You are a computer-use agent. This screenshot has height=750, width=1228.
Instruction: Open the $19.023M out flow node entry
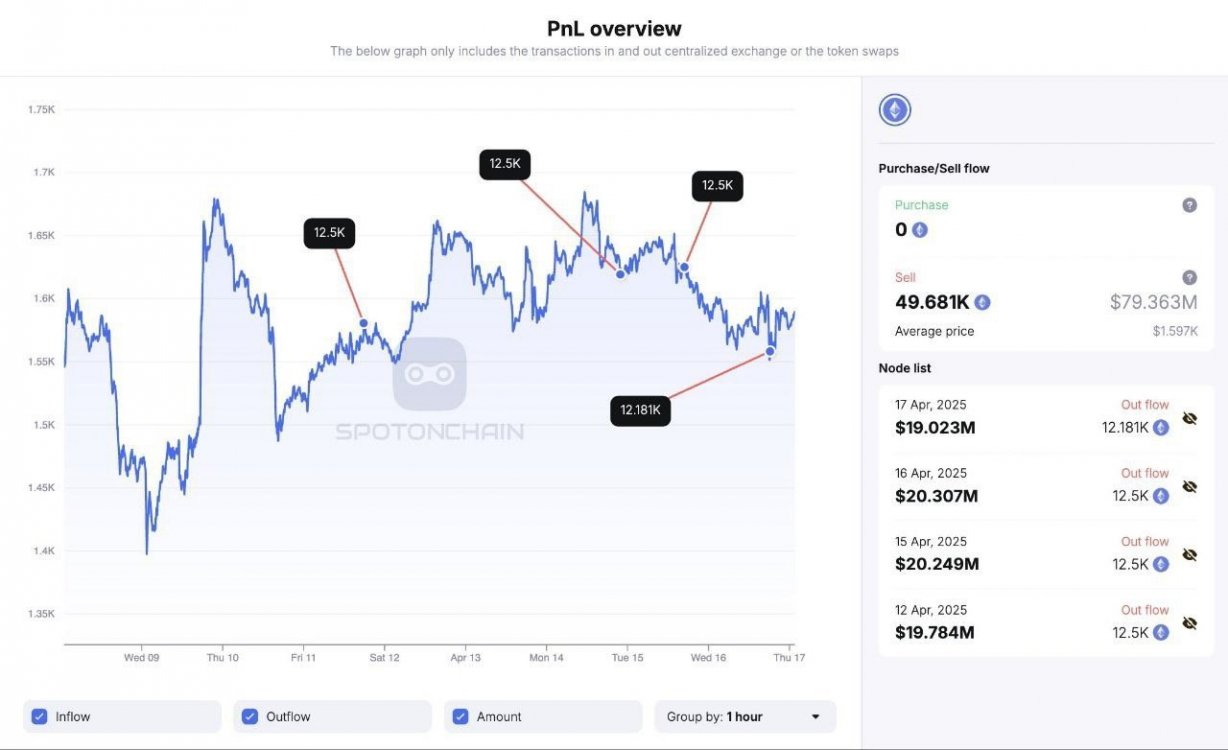pos(935,428)
